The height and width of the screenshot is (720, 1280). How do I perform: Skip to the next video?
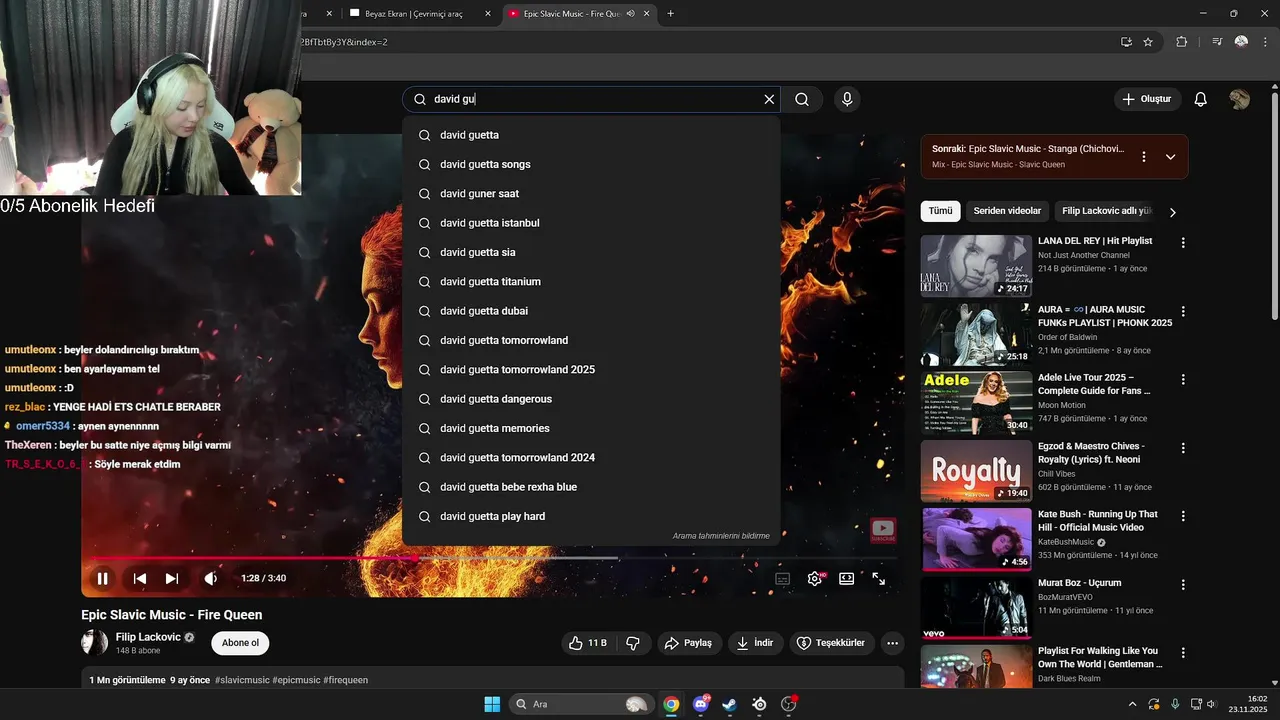pyautogui.click(x=171, y=578)
